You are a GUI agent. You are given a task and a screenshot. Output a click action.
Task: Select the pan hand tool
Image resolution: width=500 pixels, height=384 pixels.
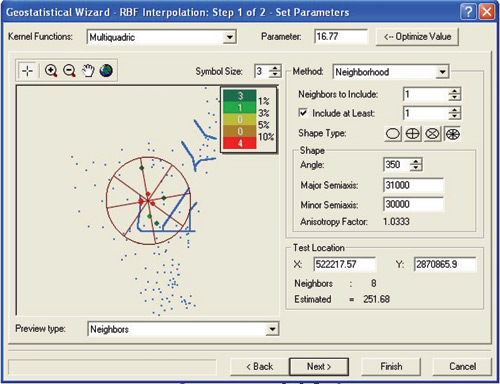[x=88, y=71]
